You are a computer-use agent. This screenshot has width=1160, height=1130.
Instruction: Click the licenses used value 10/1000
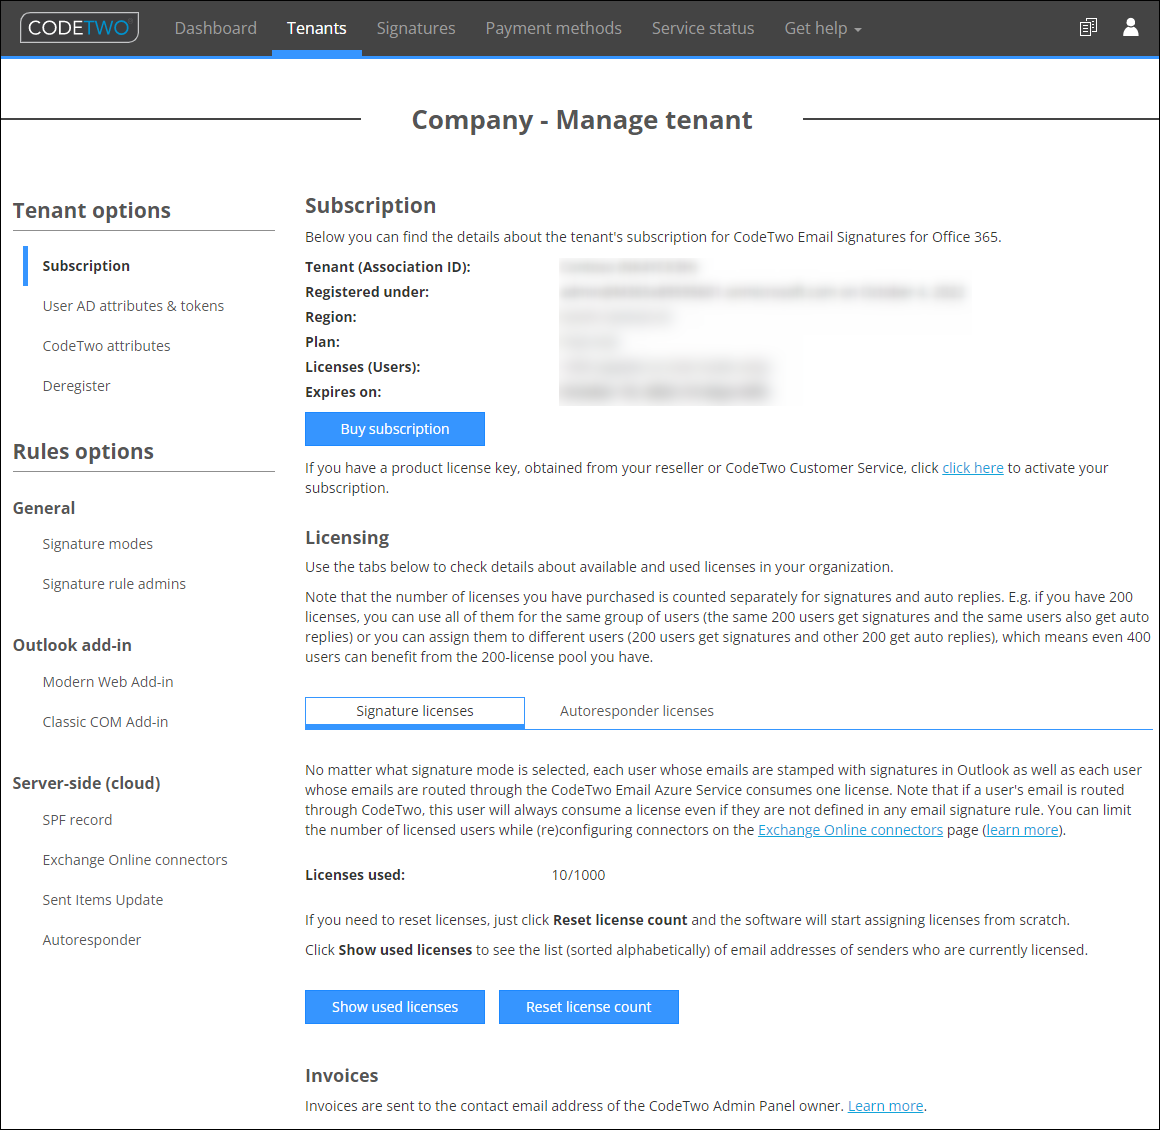[578, 875]
